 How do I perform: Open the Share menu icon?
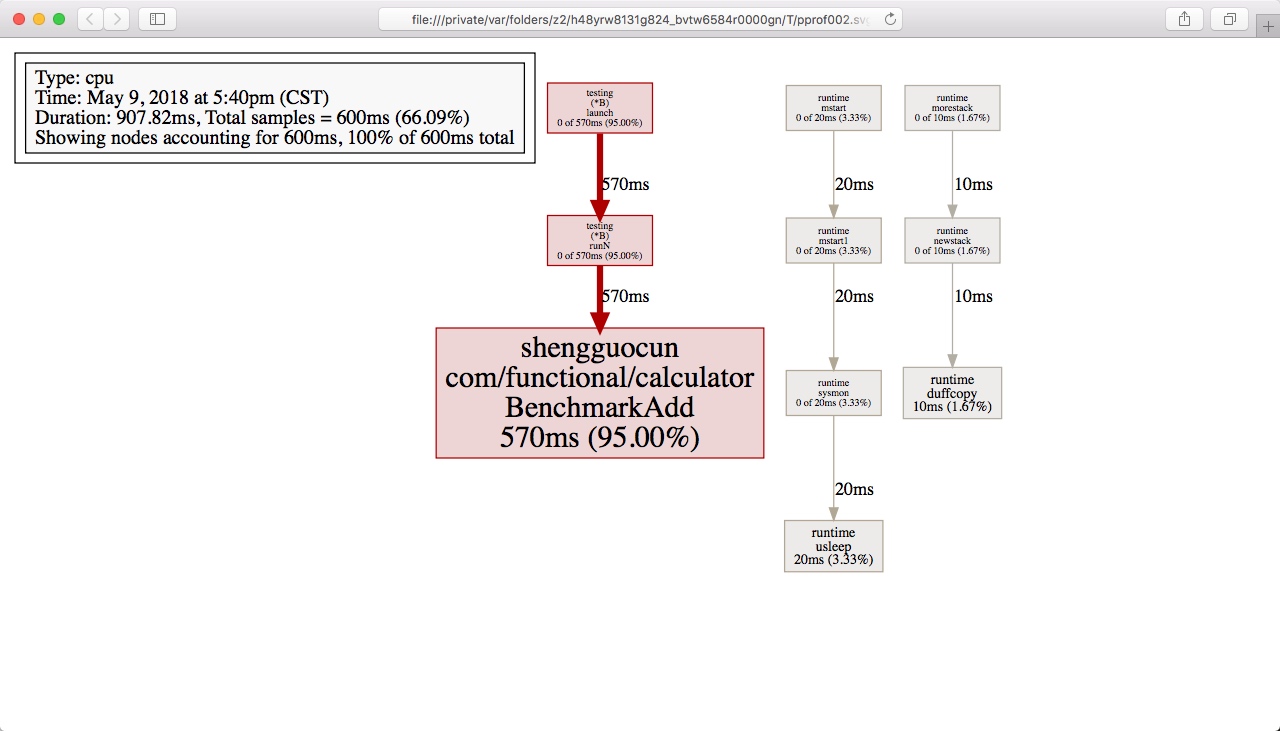click(1184, 19)
